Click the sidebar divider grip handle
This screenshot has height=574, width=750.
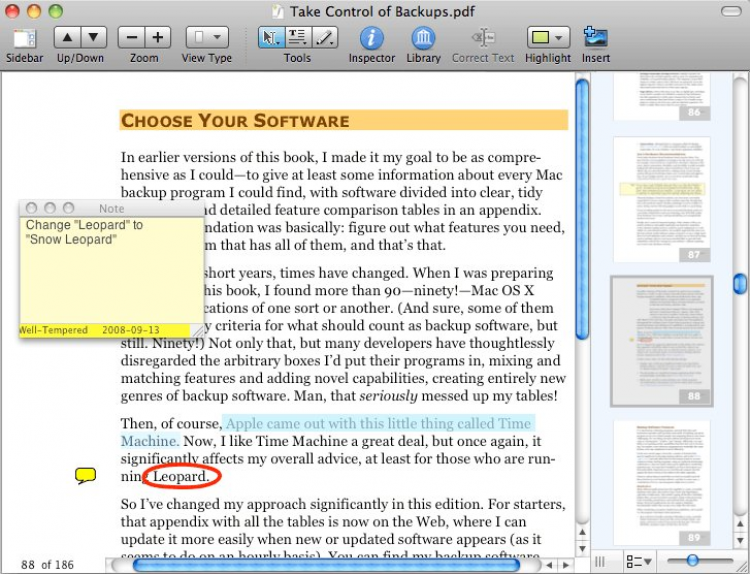600,561
